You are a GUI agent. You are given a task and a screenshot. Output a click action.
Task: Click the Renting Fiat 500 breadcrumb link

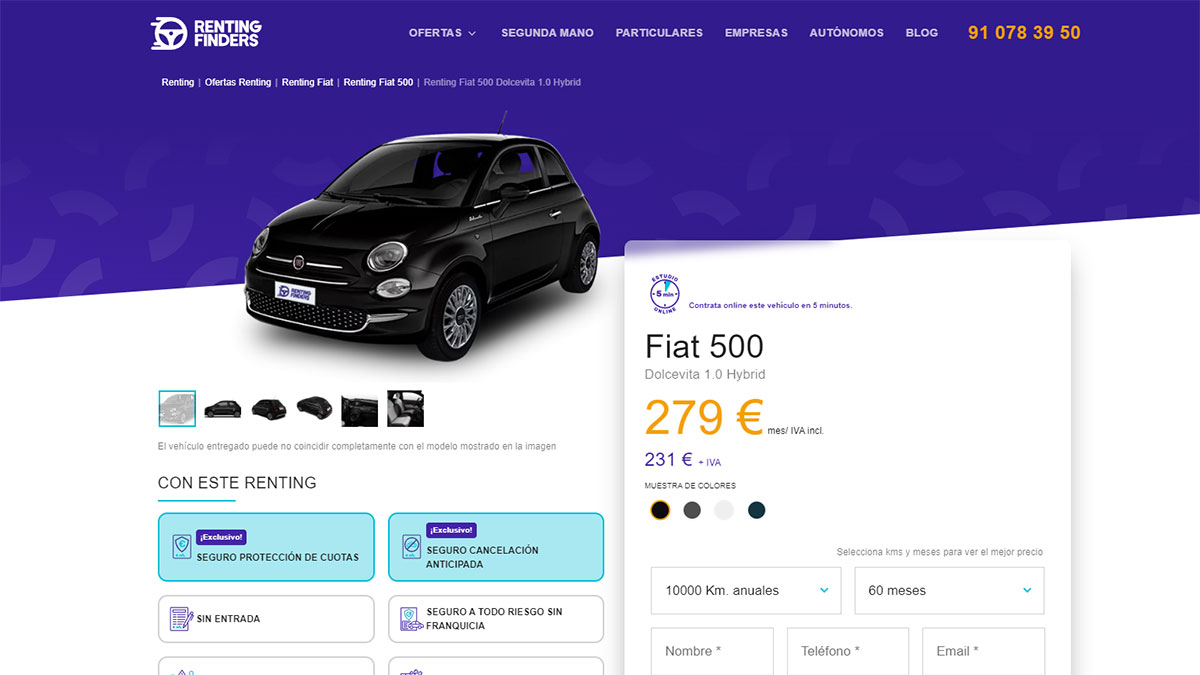[378, 82]
